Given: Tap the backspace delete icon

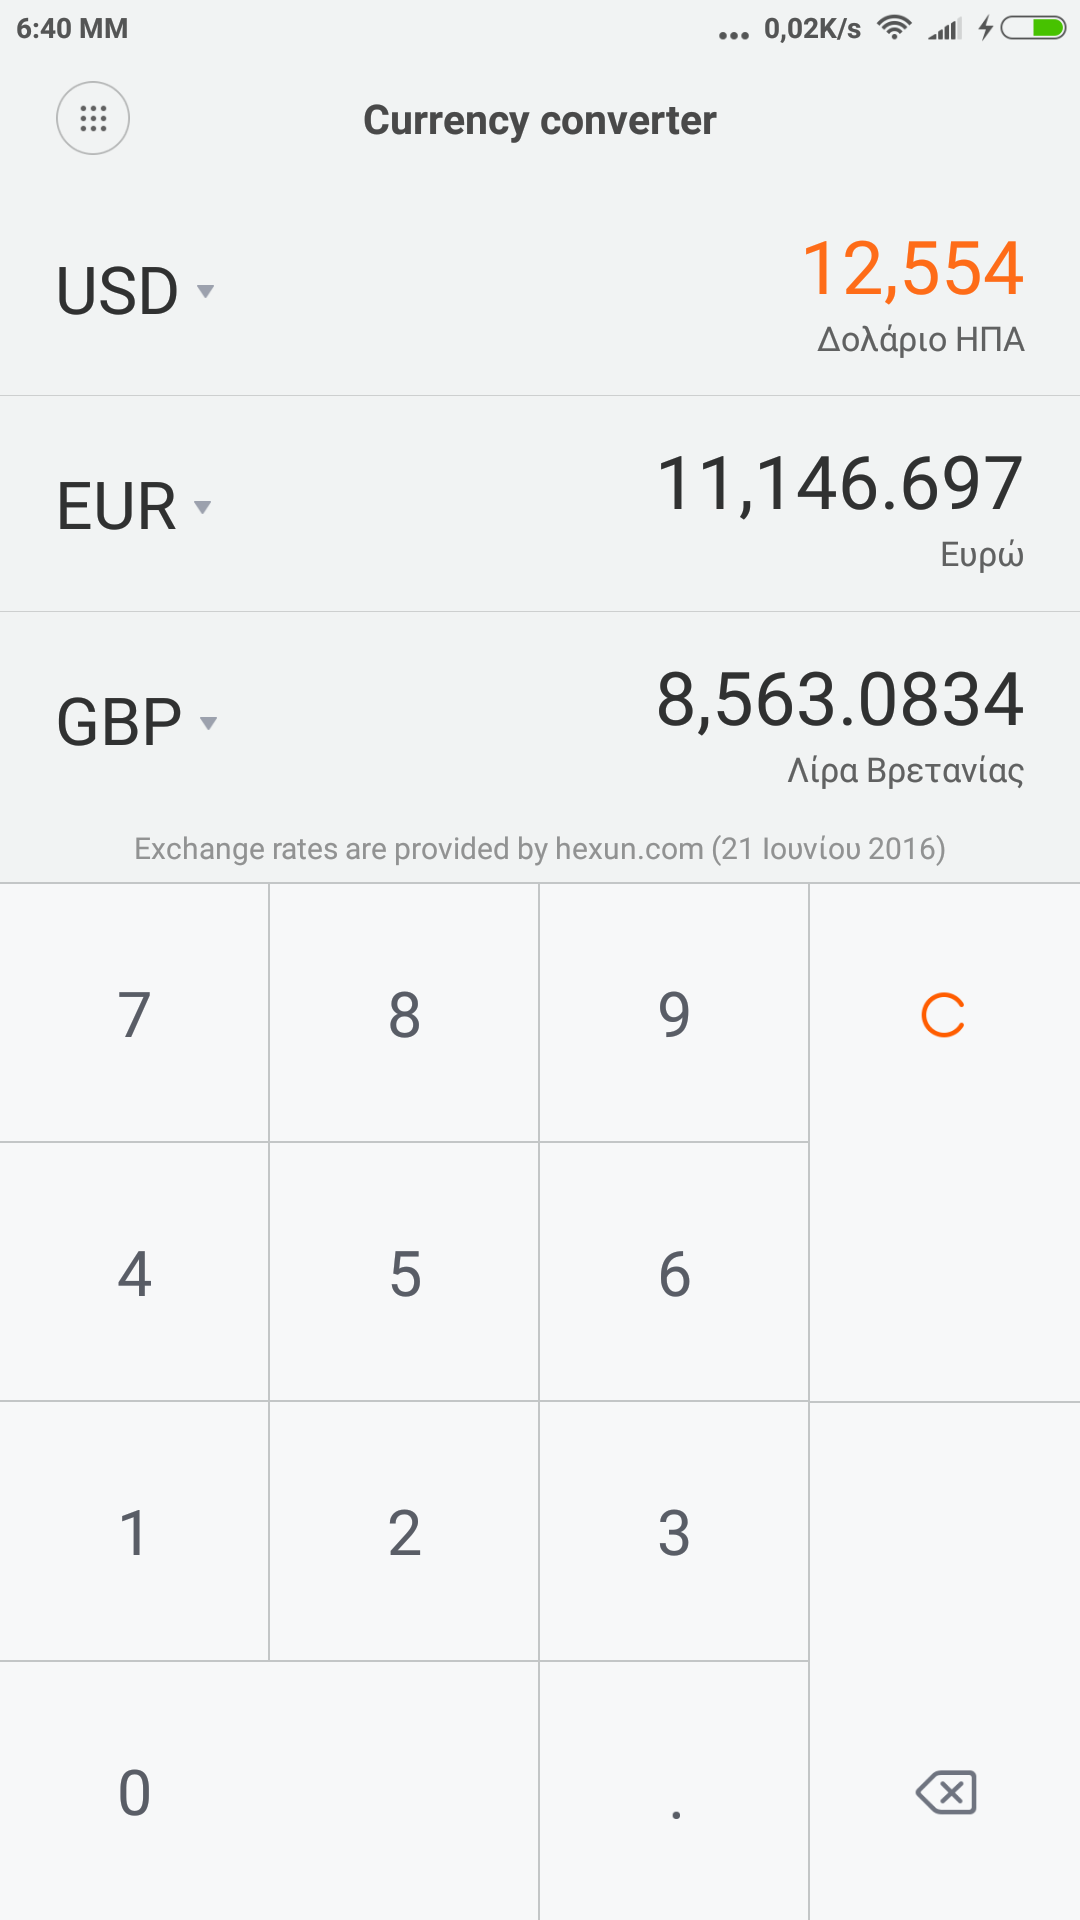Looking at the screenshot, I should coord(945,1792).
